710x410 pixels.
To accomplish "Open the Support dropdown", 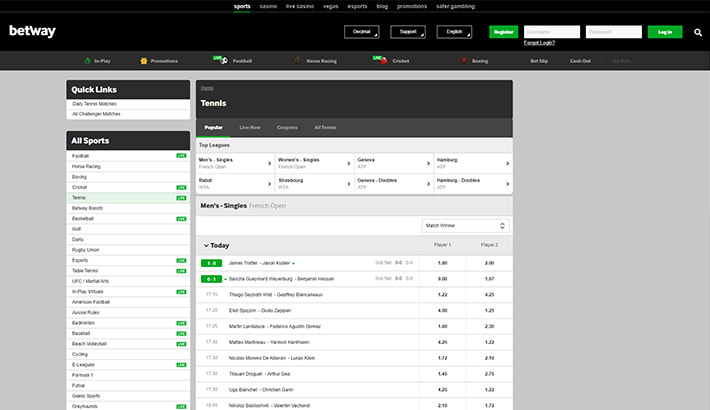I will tap(408, 32).
